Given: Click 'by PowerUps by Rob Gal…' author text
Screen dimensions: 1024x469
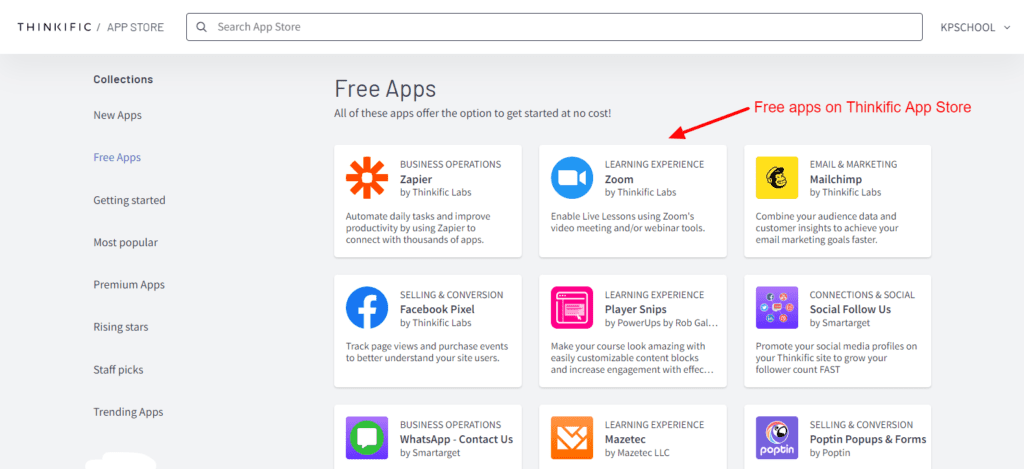Looking at the screenshot, I should (x=662, y=323).
